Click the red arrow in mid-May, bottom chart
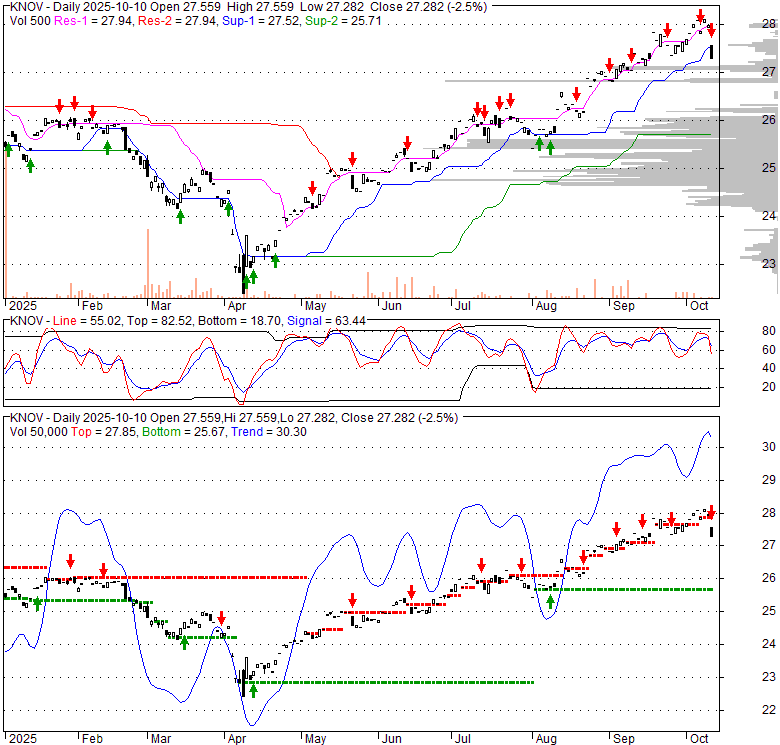 point(353,600)
